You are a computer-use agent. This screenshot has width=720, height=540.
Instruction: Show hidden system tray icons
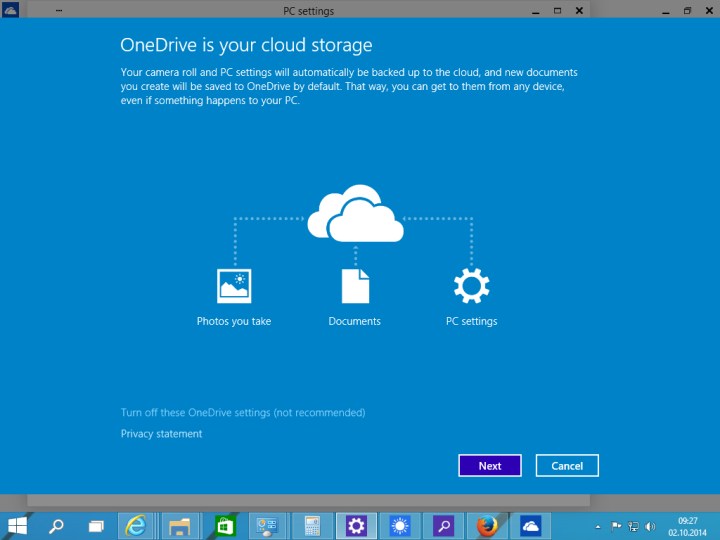[598, 527]
